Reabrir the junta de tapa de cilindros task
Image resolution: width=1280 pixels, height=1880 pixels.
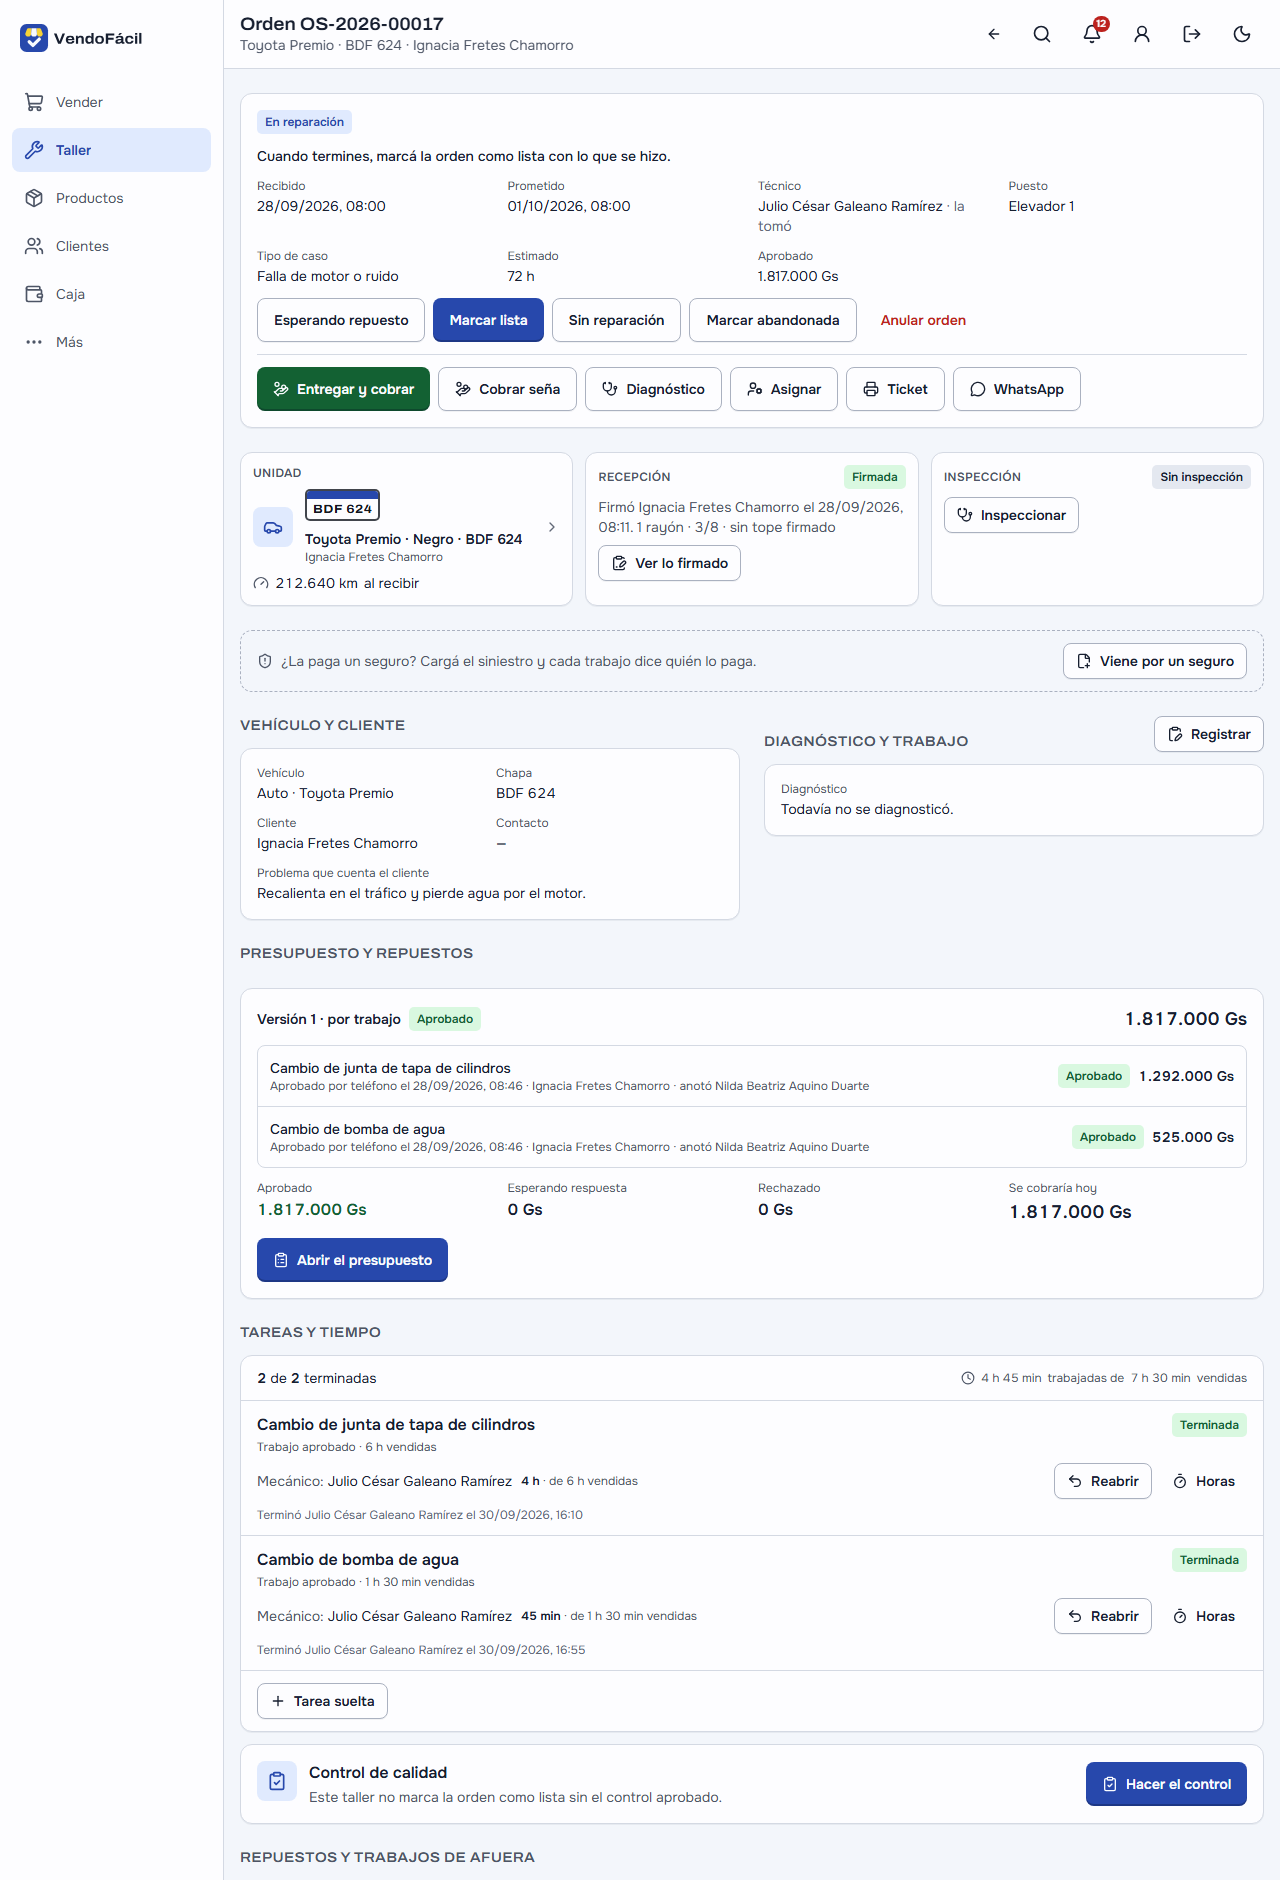point(1103,1481)
